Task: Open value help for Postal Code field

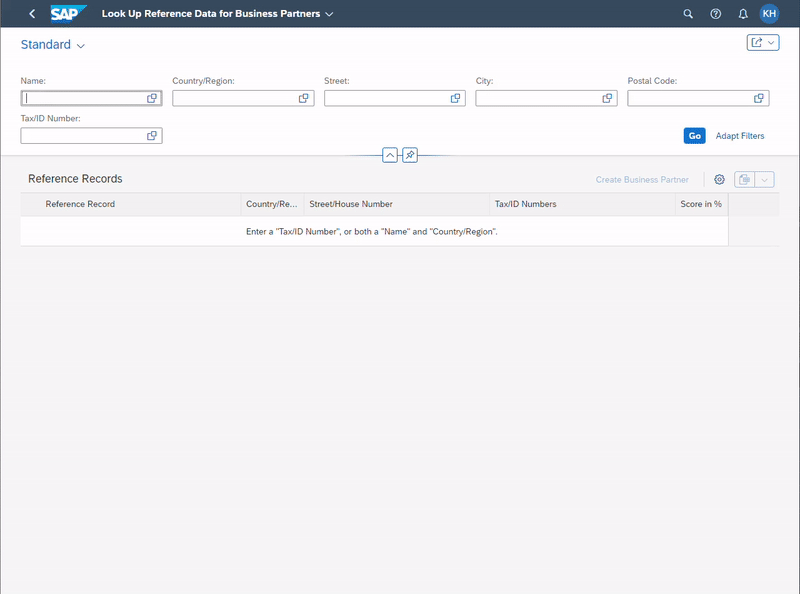Action: pyautogui.click(x=759, y=98)
